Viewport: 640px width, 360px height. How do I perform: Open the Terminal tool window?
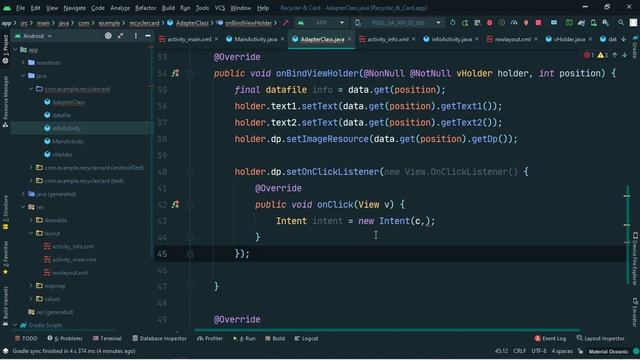pyautogui.click(x=107, y=338)
